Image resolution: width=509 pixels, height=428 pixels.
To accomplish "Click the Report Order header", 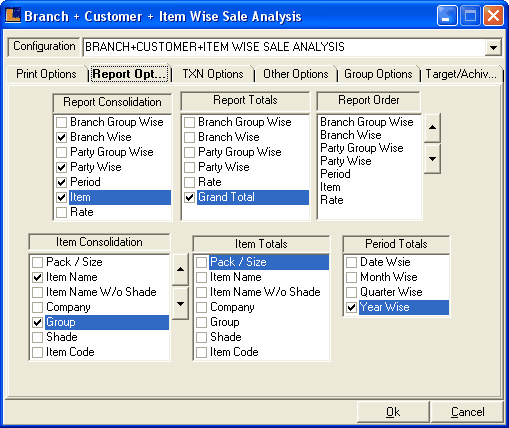I will coord(369,100).
